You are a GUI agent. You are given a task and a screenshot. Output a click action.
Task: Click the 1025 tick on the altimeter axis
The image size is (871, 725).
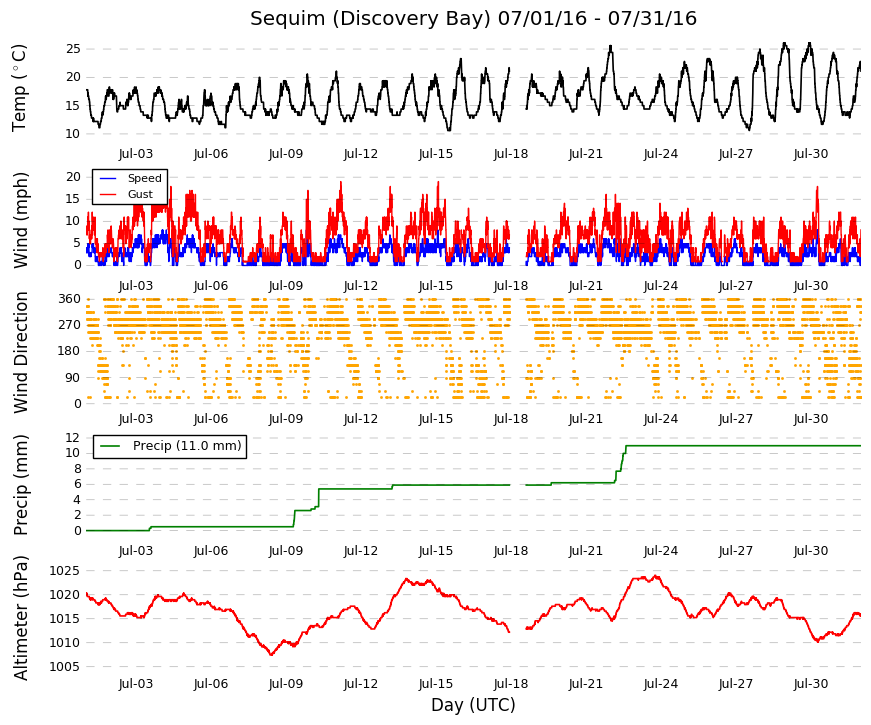click(x=64, y=571)
